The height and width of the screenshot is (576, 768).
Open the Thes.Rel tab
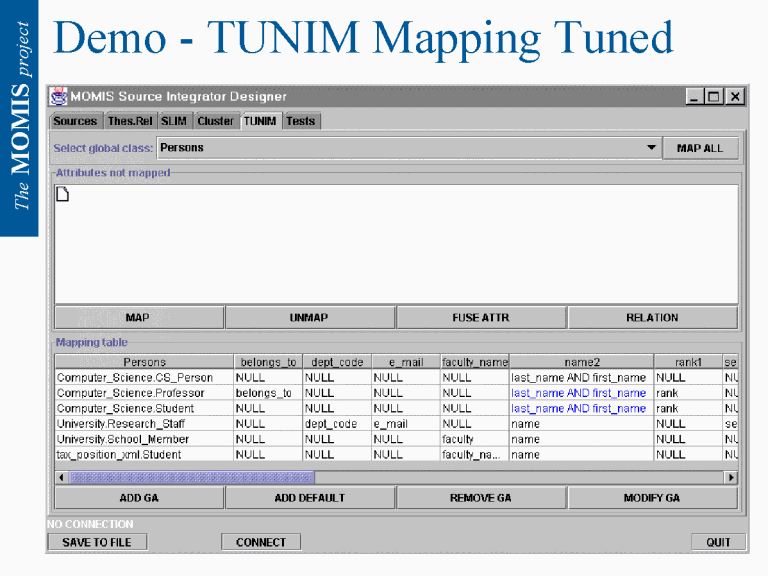[129, 121]
